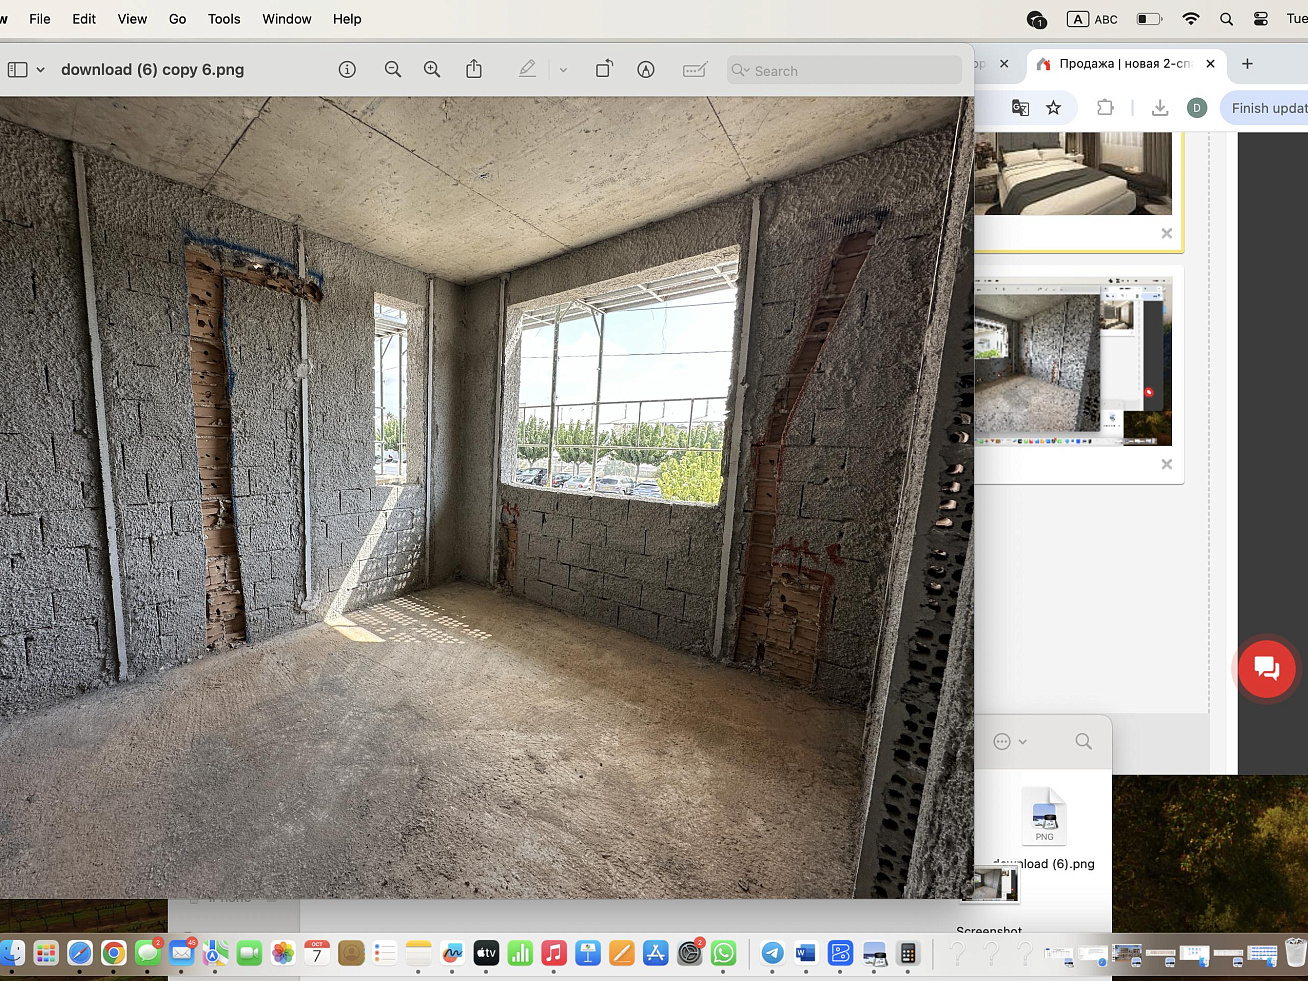
Task: Show the Markup toolbar pen-circle icon
Action: 646,70
